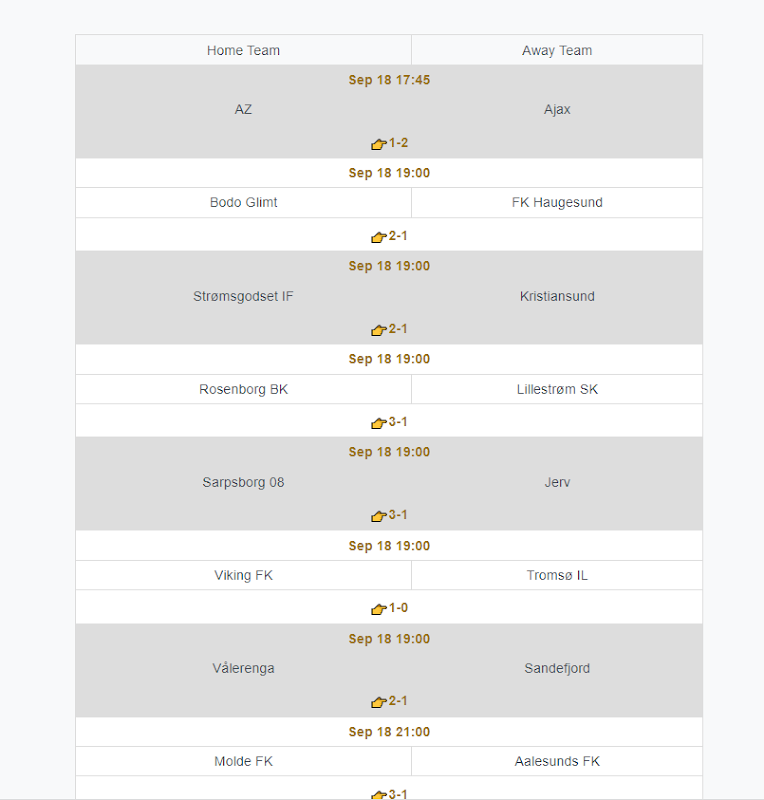Click the 1-0 predicted score for Viking FK
764x800 pixels.
pos(398,608)
